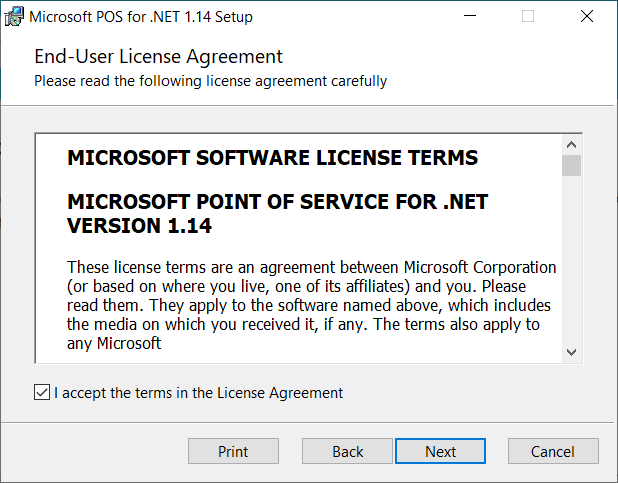Minimize the POS for .NET Setup window
The image size is (618, 483).
(471, 17)
